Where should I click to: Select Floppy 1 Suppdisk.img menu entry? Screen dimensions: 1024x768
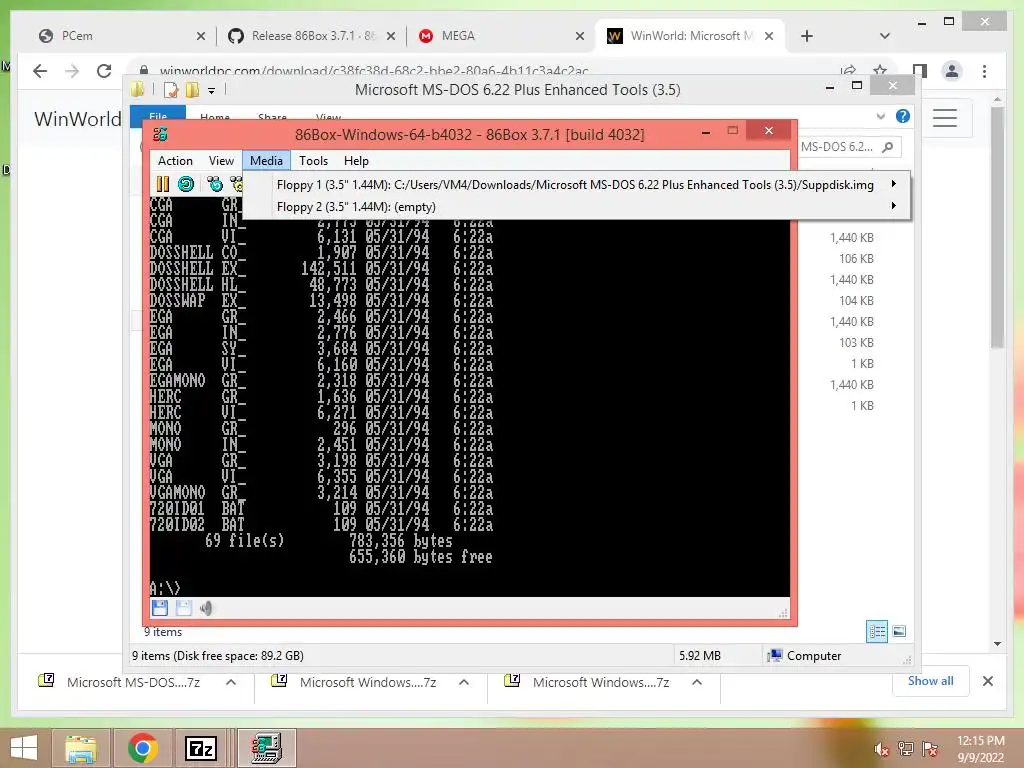click(577, 185)
